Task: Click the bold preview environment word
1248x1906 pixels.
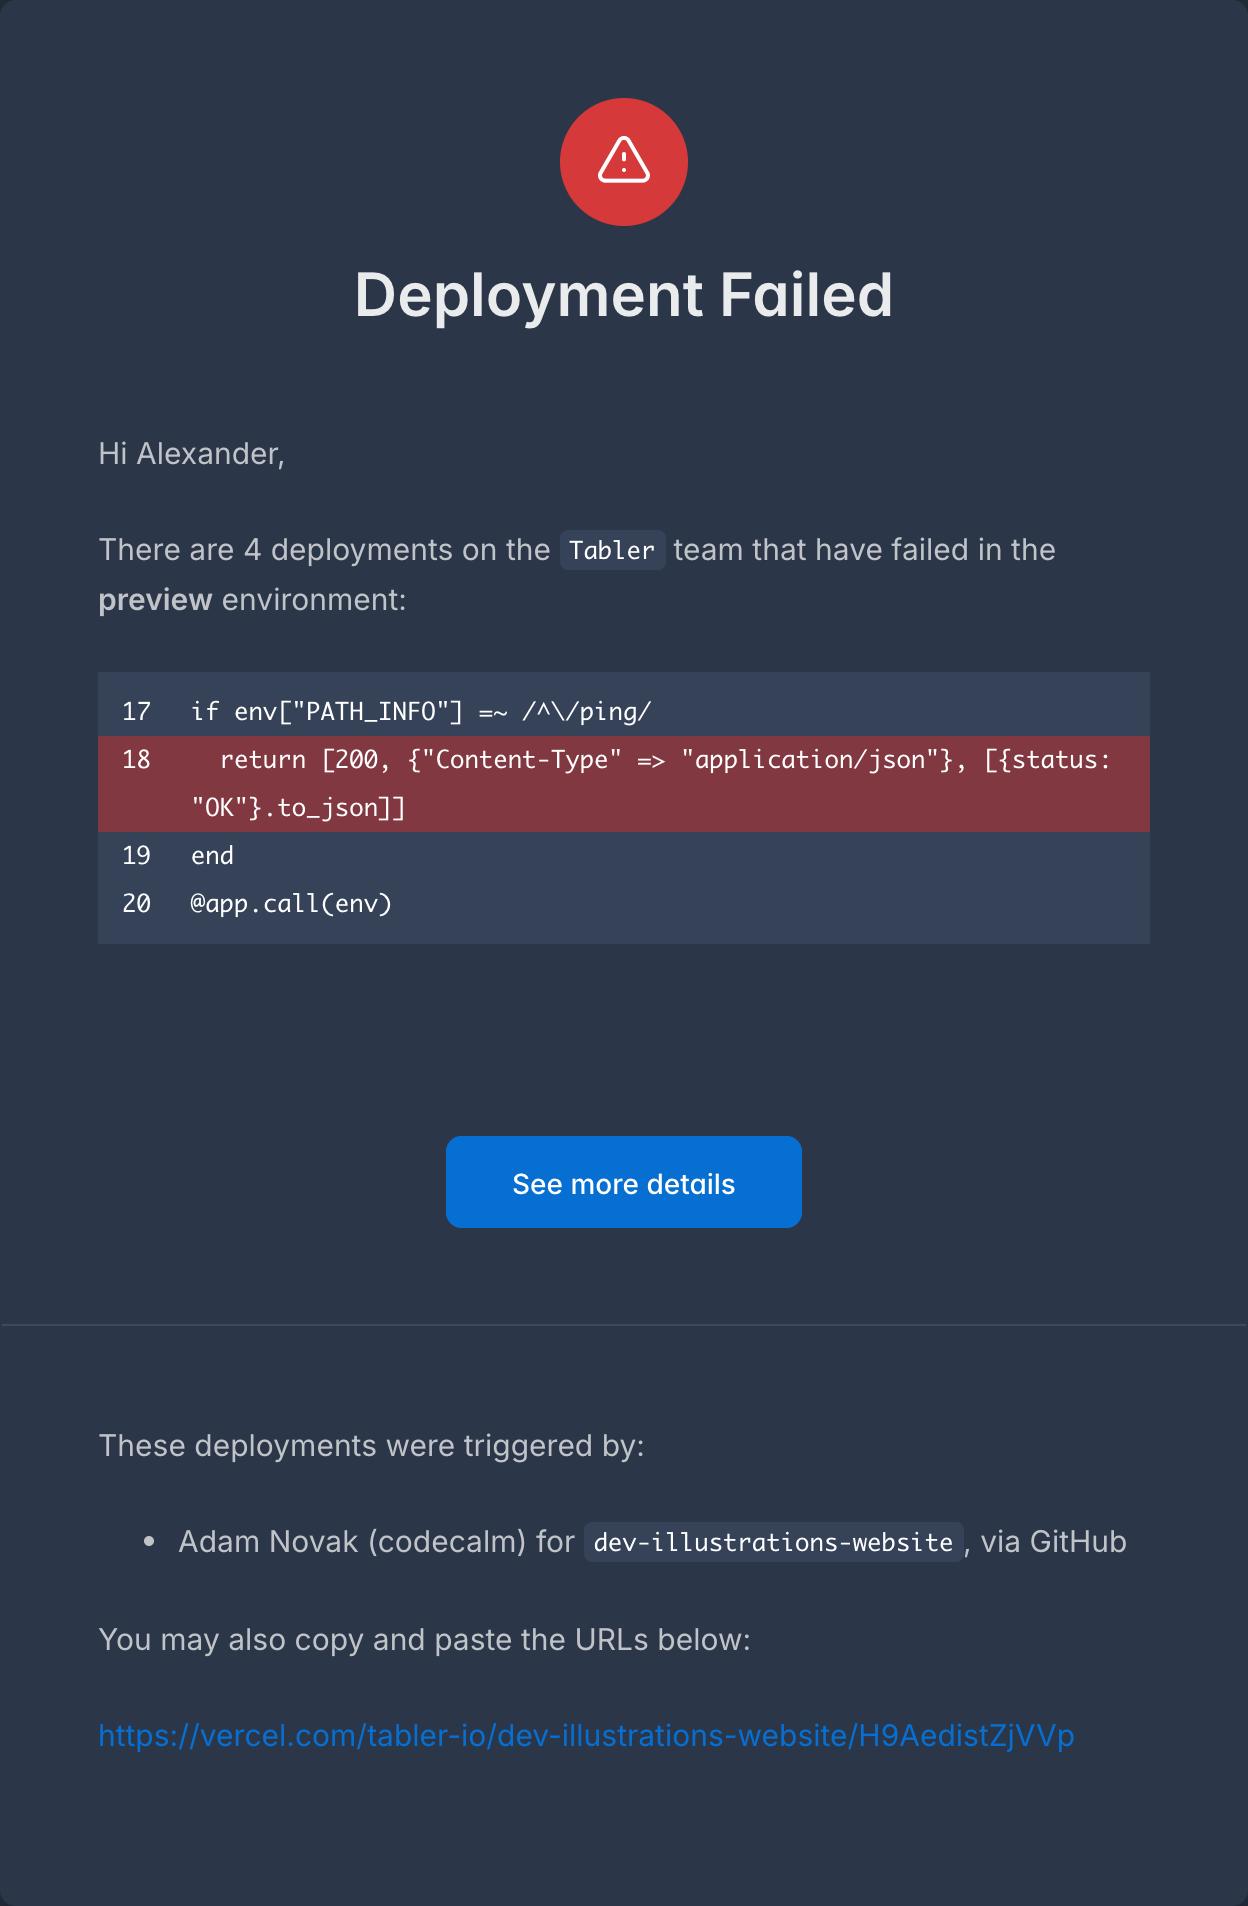Action: pos(155,600)
